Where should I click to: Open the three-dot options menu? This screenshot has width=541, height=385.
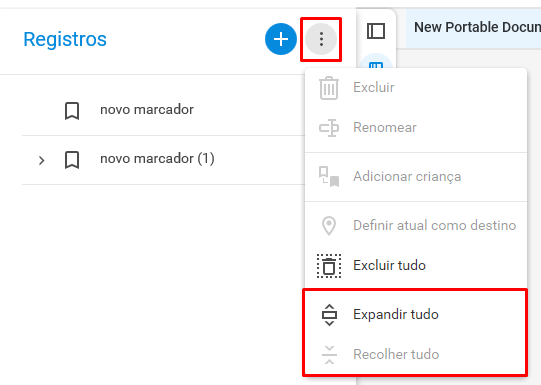point(321,39)
